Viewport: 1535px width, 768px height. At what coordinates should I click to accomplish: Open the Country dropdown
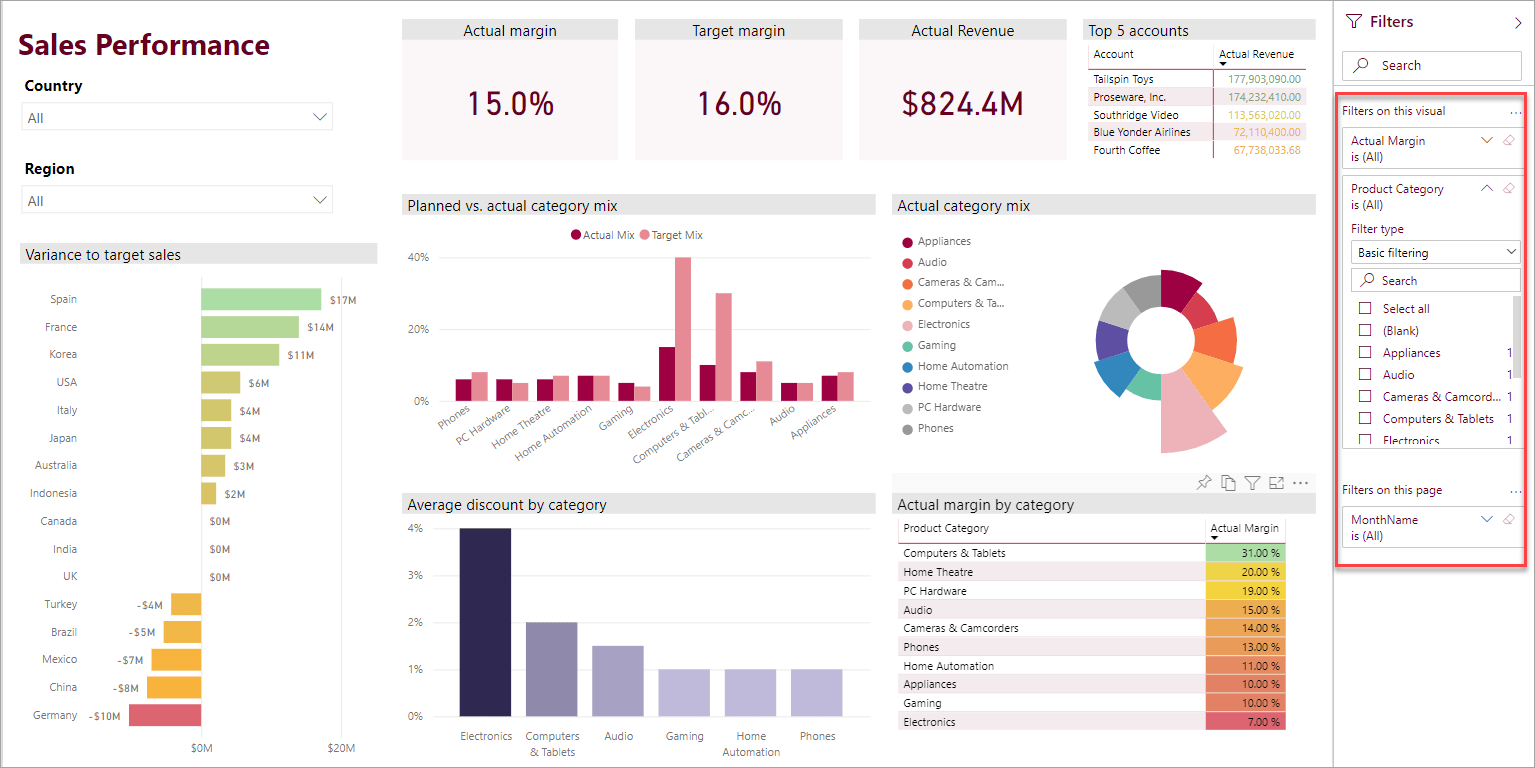point(319,116)
